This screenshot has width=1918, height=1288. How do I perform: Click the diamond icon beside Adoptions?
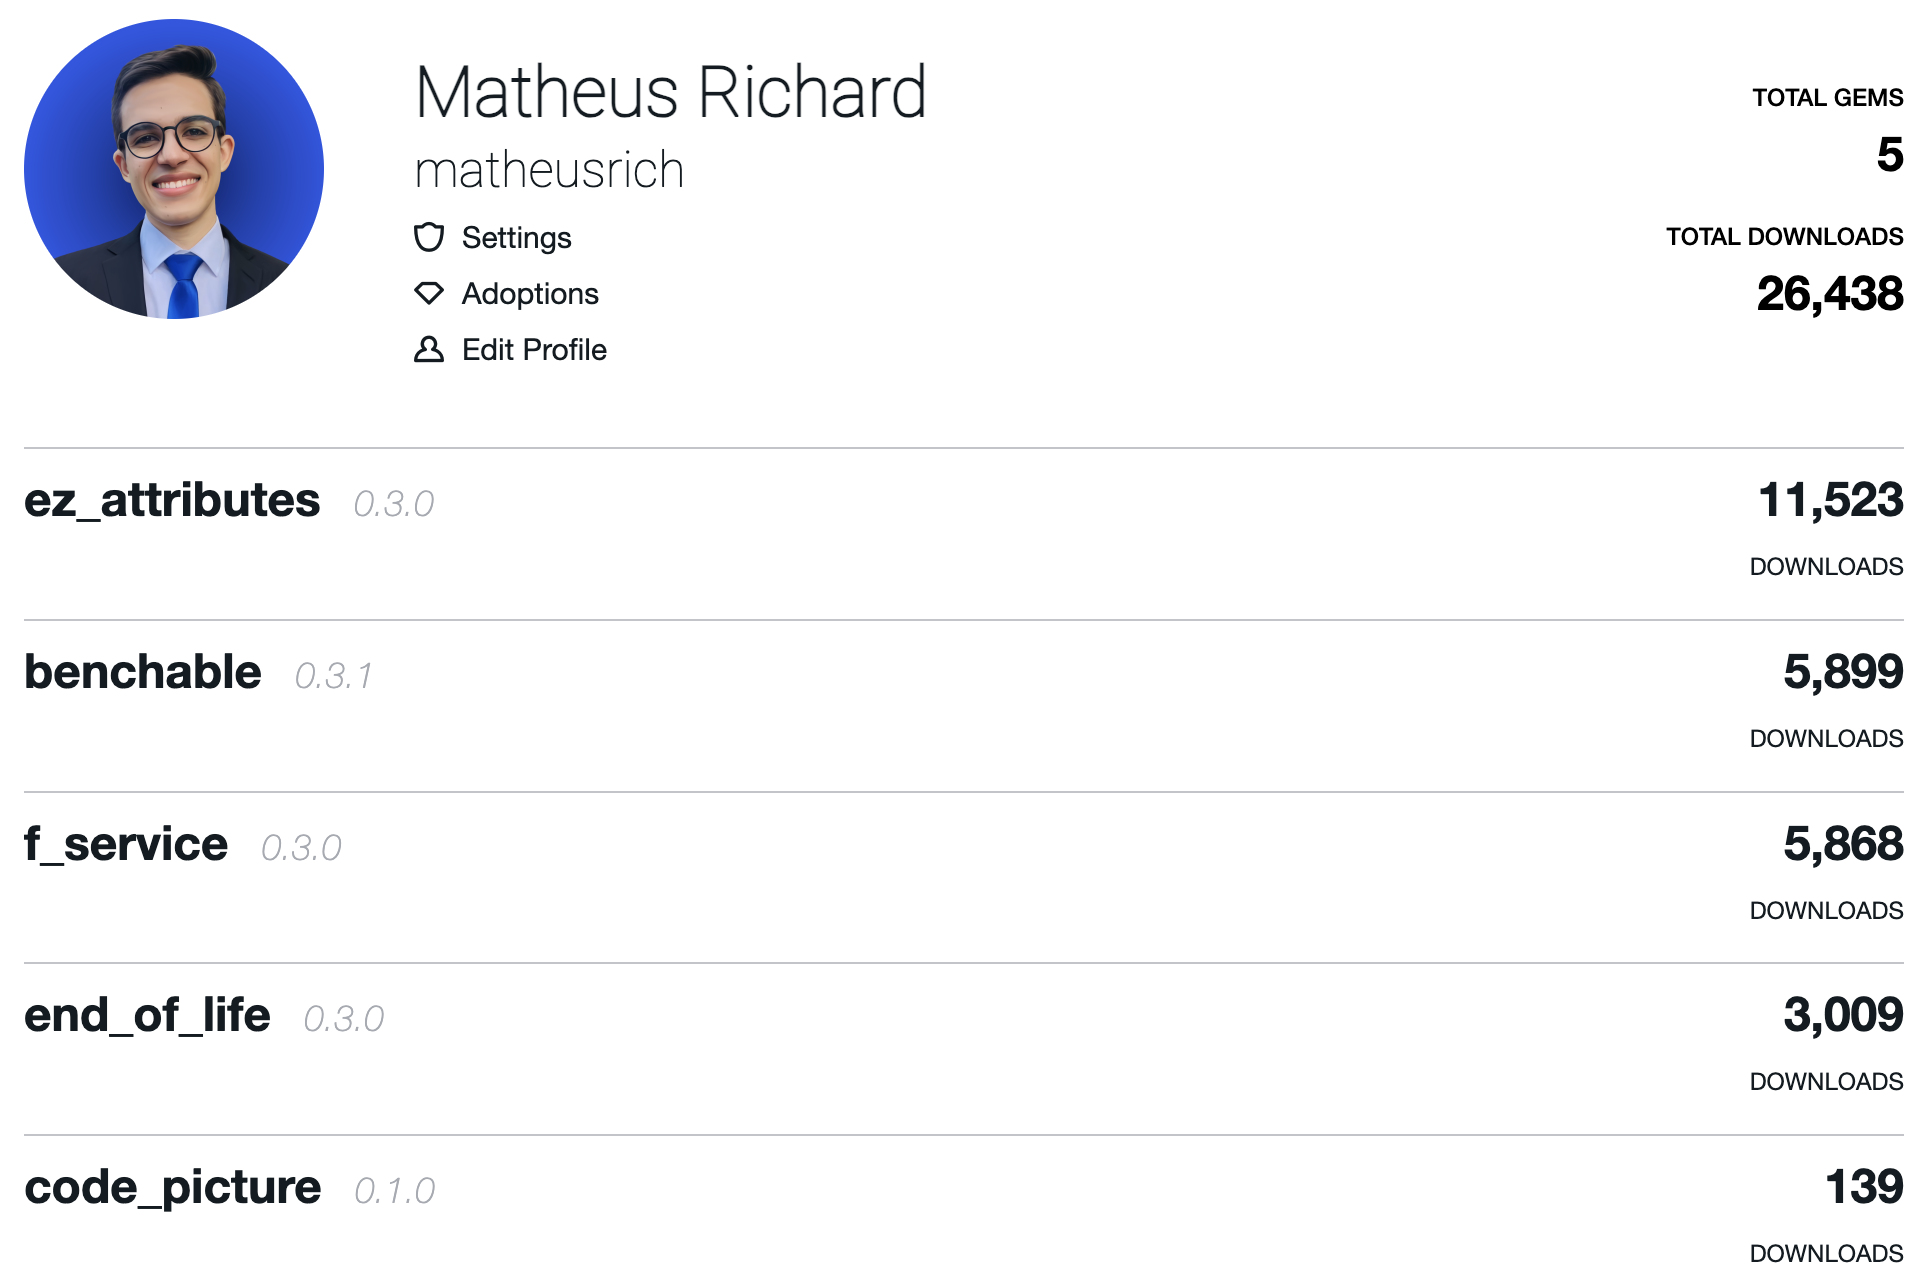point(428,293)
